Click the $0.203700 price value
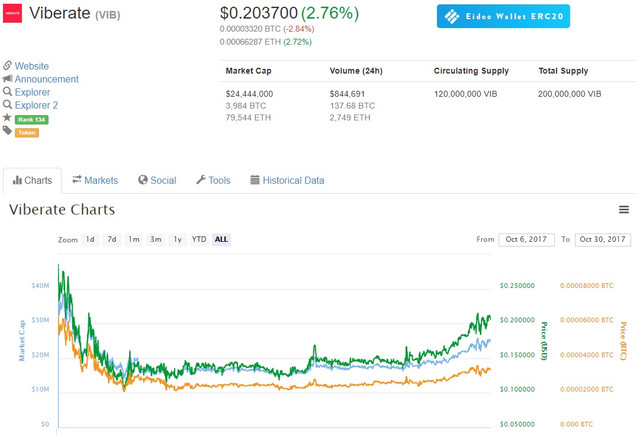640x435 pixels. pos(259,13)
